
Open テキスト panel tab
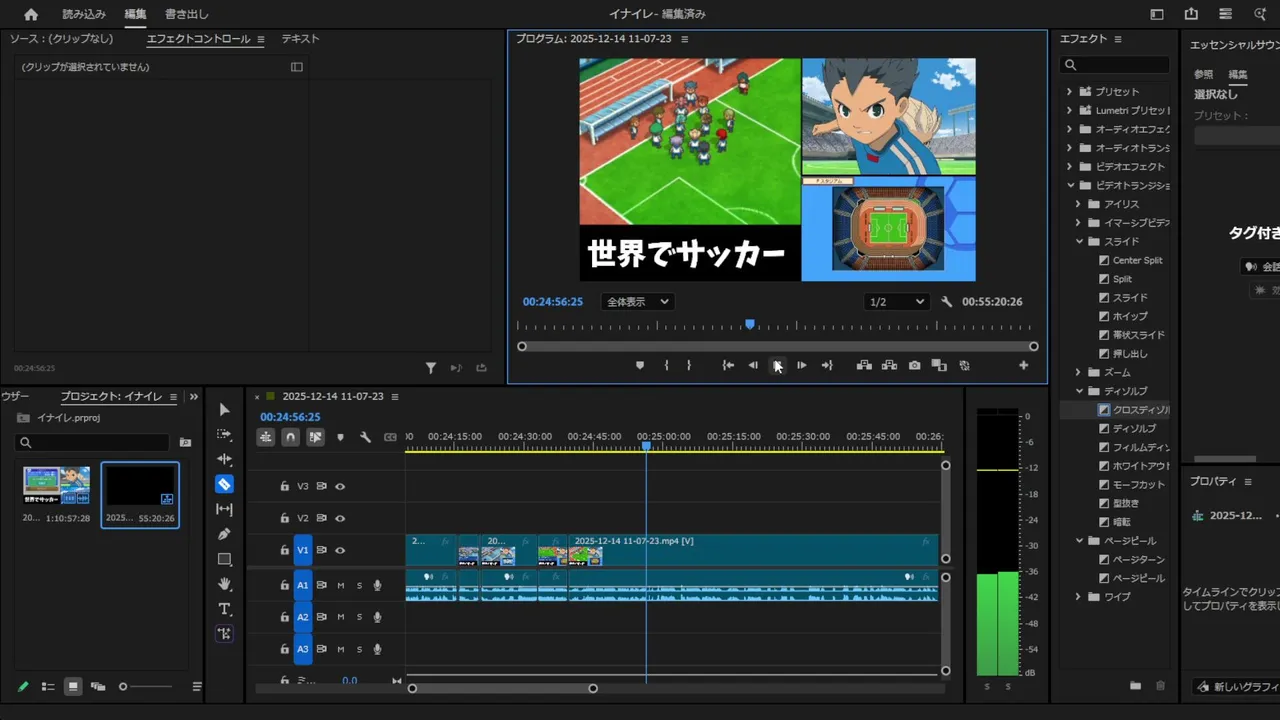(x=300, y=39)
